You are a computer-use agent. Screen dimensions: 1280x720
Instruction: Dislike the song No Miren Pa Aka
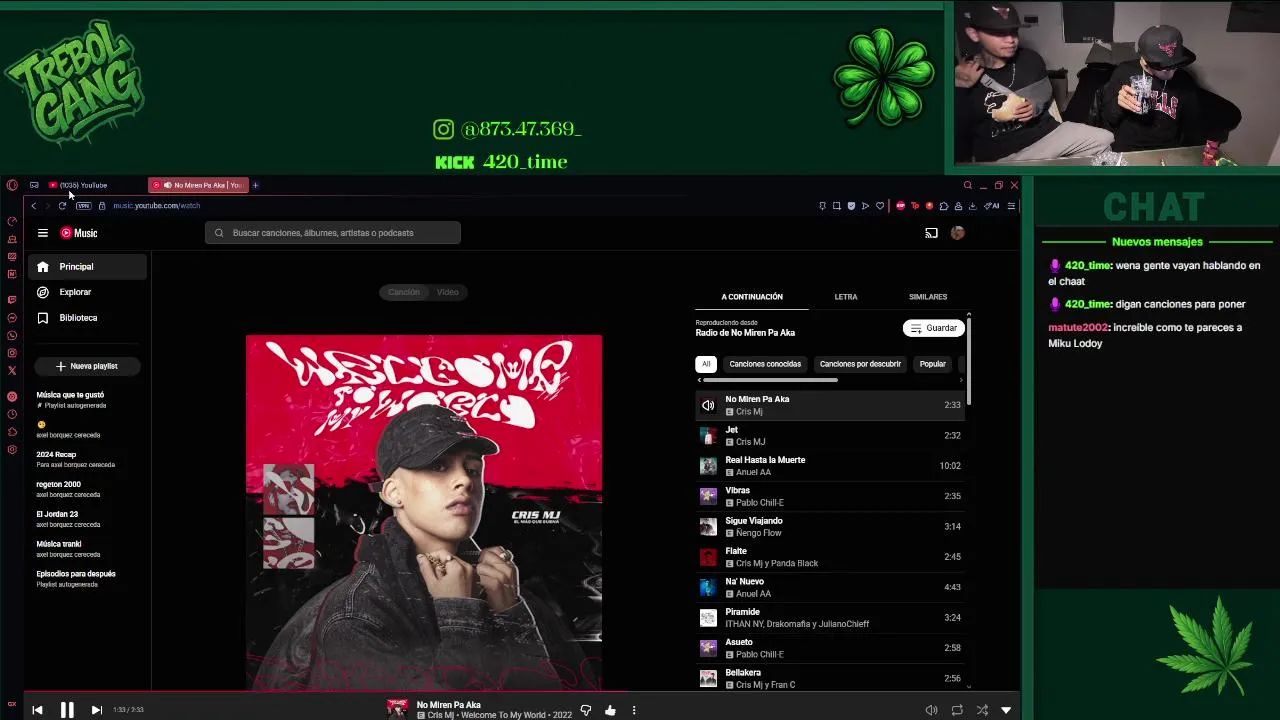click(586, 710)
